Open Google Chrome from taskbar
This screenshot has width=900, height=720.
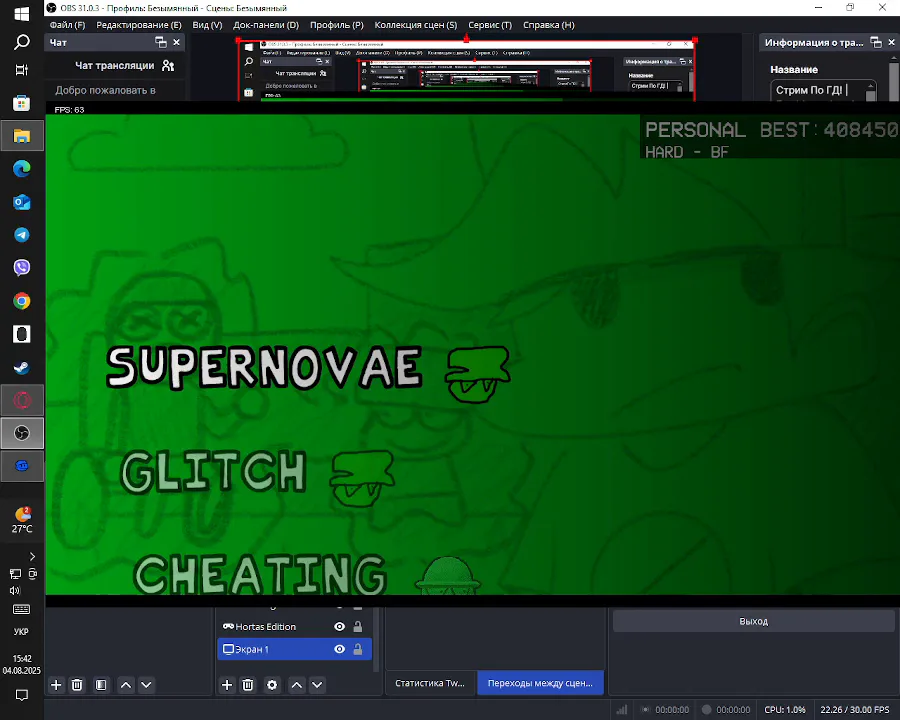click(x=22, y=301)
